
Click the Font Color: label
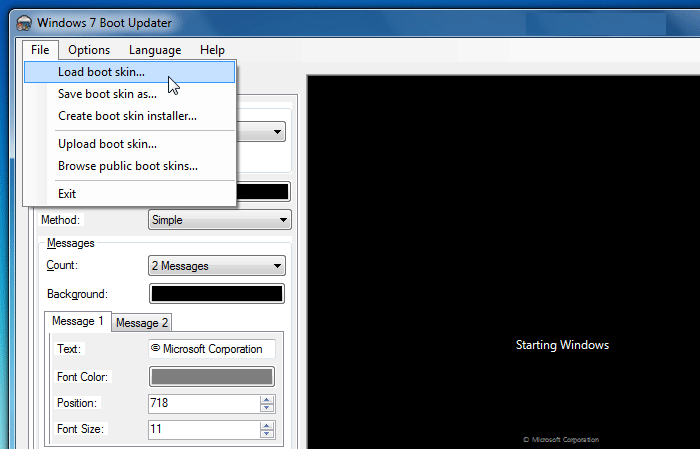coord(82,377)
